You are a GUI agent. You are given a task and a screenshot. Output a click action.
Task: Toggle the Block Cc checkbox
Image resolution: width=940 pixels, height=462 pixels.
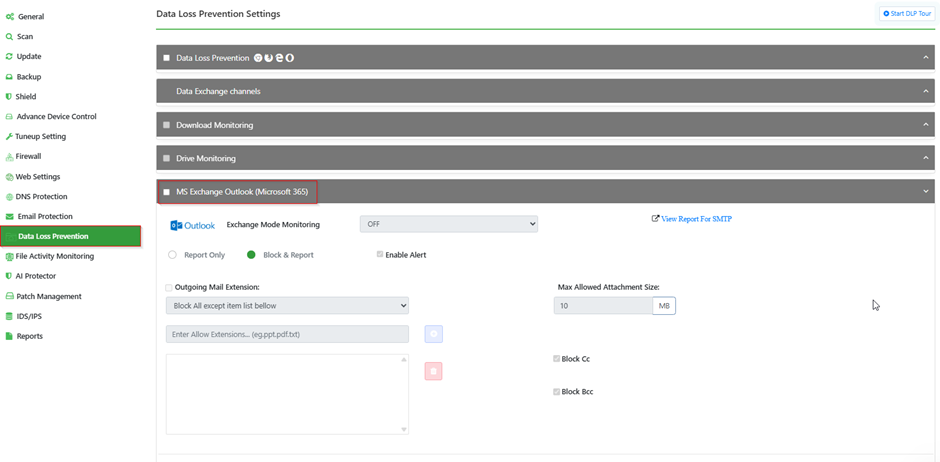[x=556, y=359]
